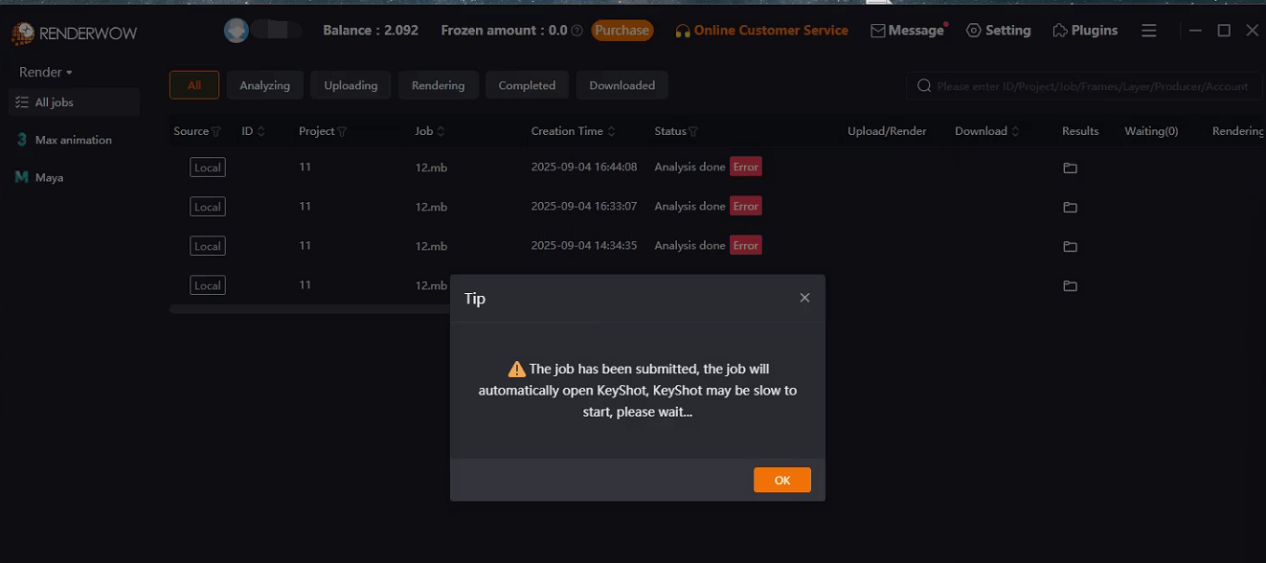Image resolution: width=1266 pixels, height=563 pixels.
Task: Switch to the Completed tab
Action: pyautogui.click(x=527, y=85)
